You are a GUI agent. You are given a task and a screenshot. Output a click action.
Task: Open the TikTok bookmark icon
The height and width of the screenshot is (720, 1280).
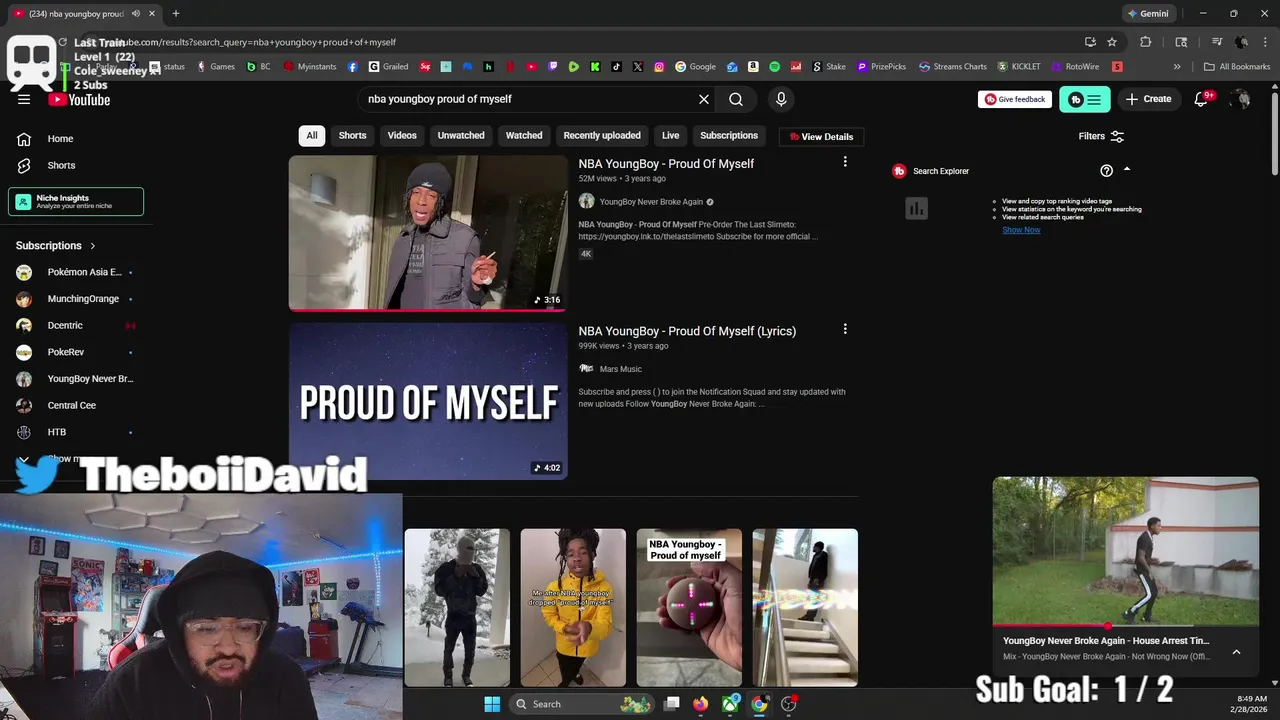pyautogui.click(x=616, y=67)
